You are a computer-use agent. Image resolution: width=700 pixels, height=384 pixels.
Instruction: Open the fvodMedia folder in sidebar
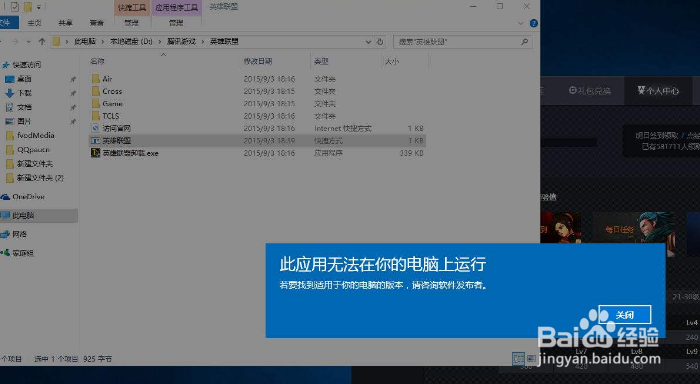[30, 135]
